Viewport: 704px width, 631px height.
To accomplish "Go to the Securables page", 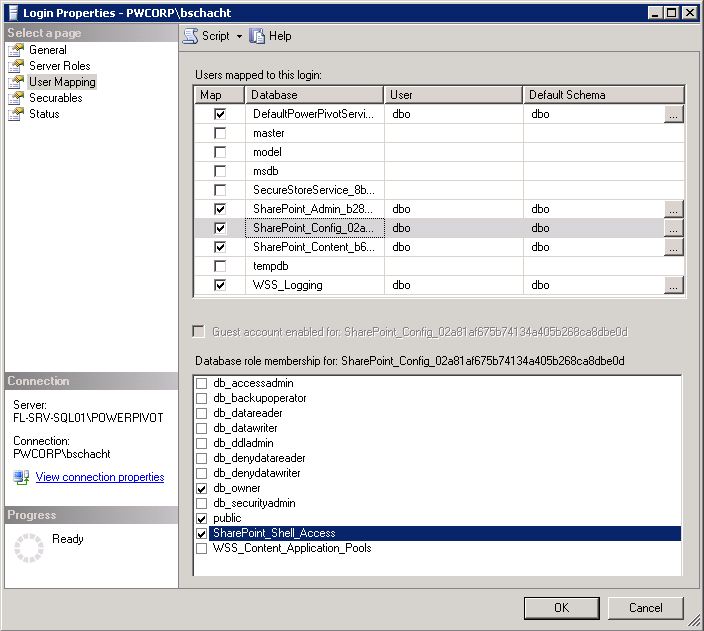I will click(x=56, y=98).
